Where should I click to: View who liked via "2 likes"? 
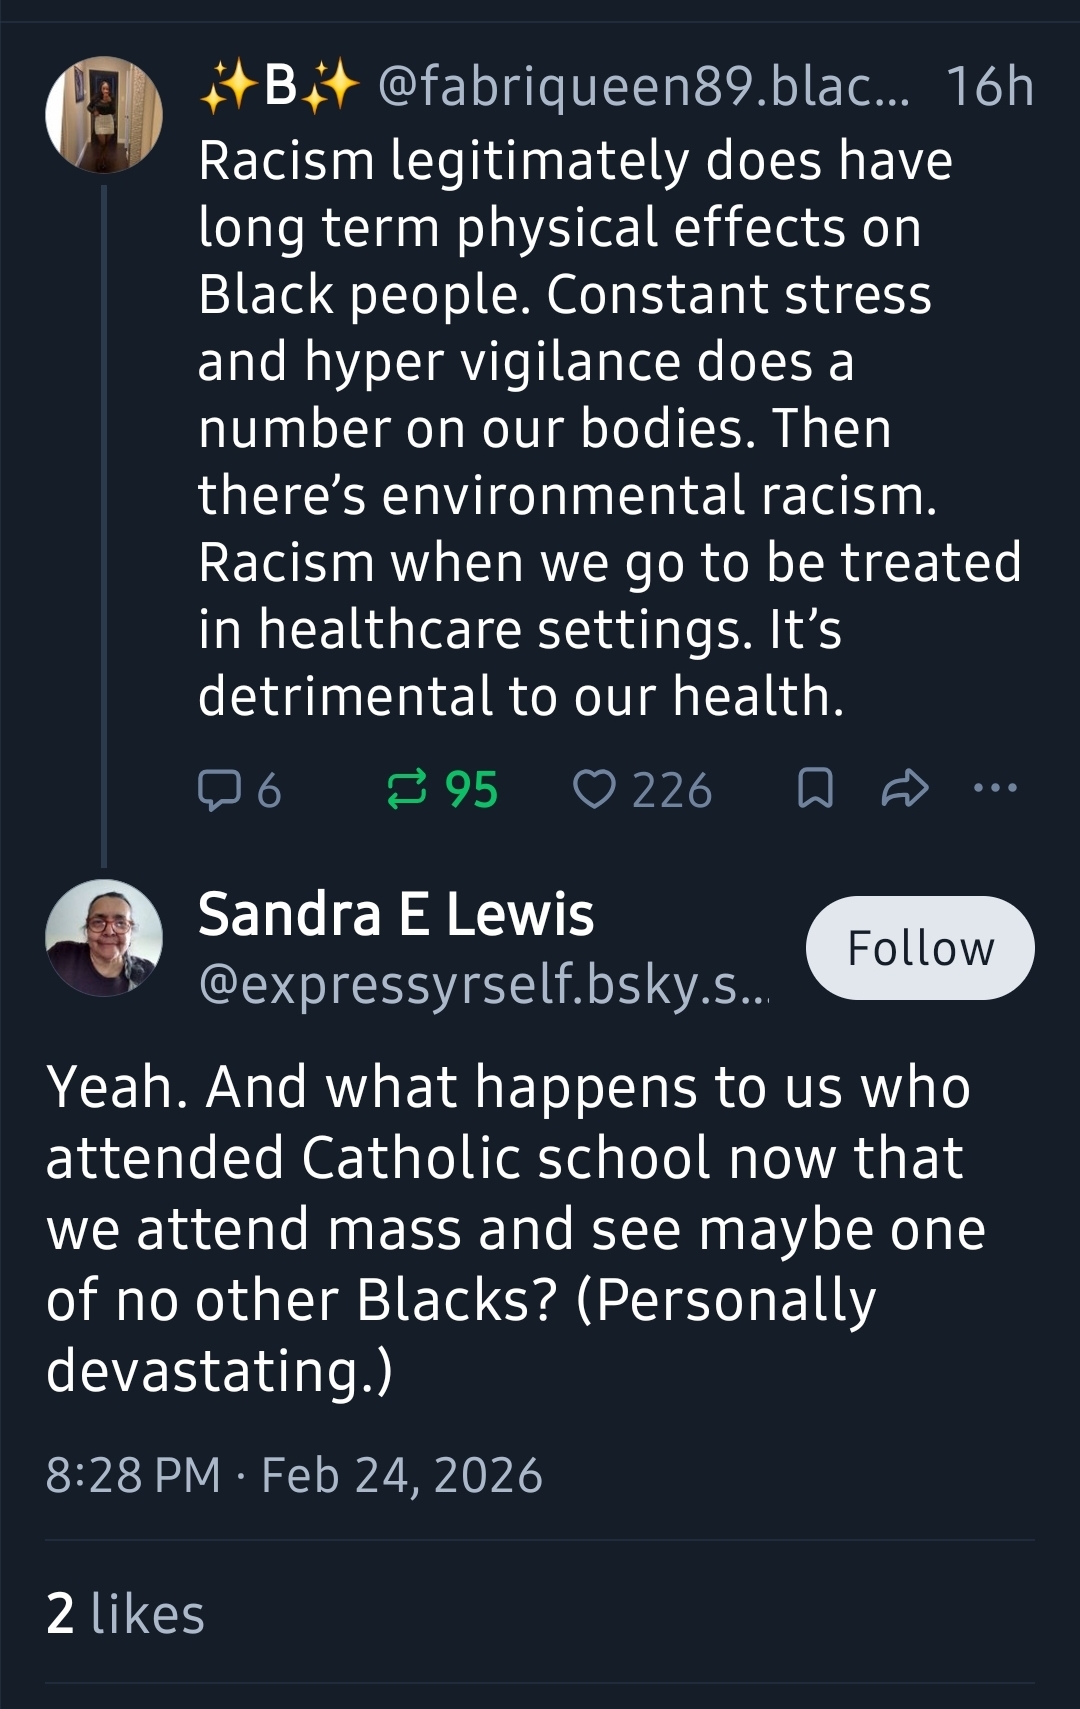pyautogui.click(x=125, y=1614)
